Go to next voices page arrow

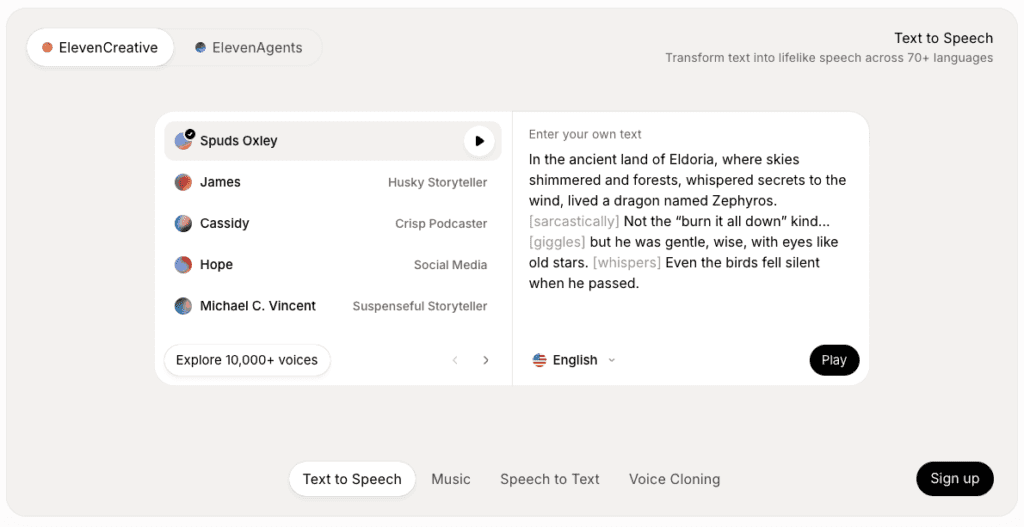486,360
